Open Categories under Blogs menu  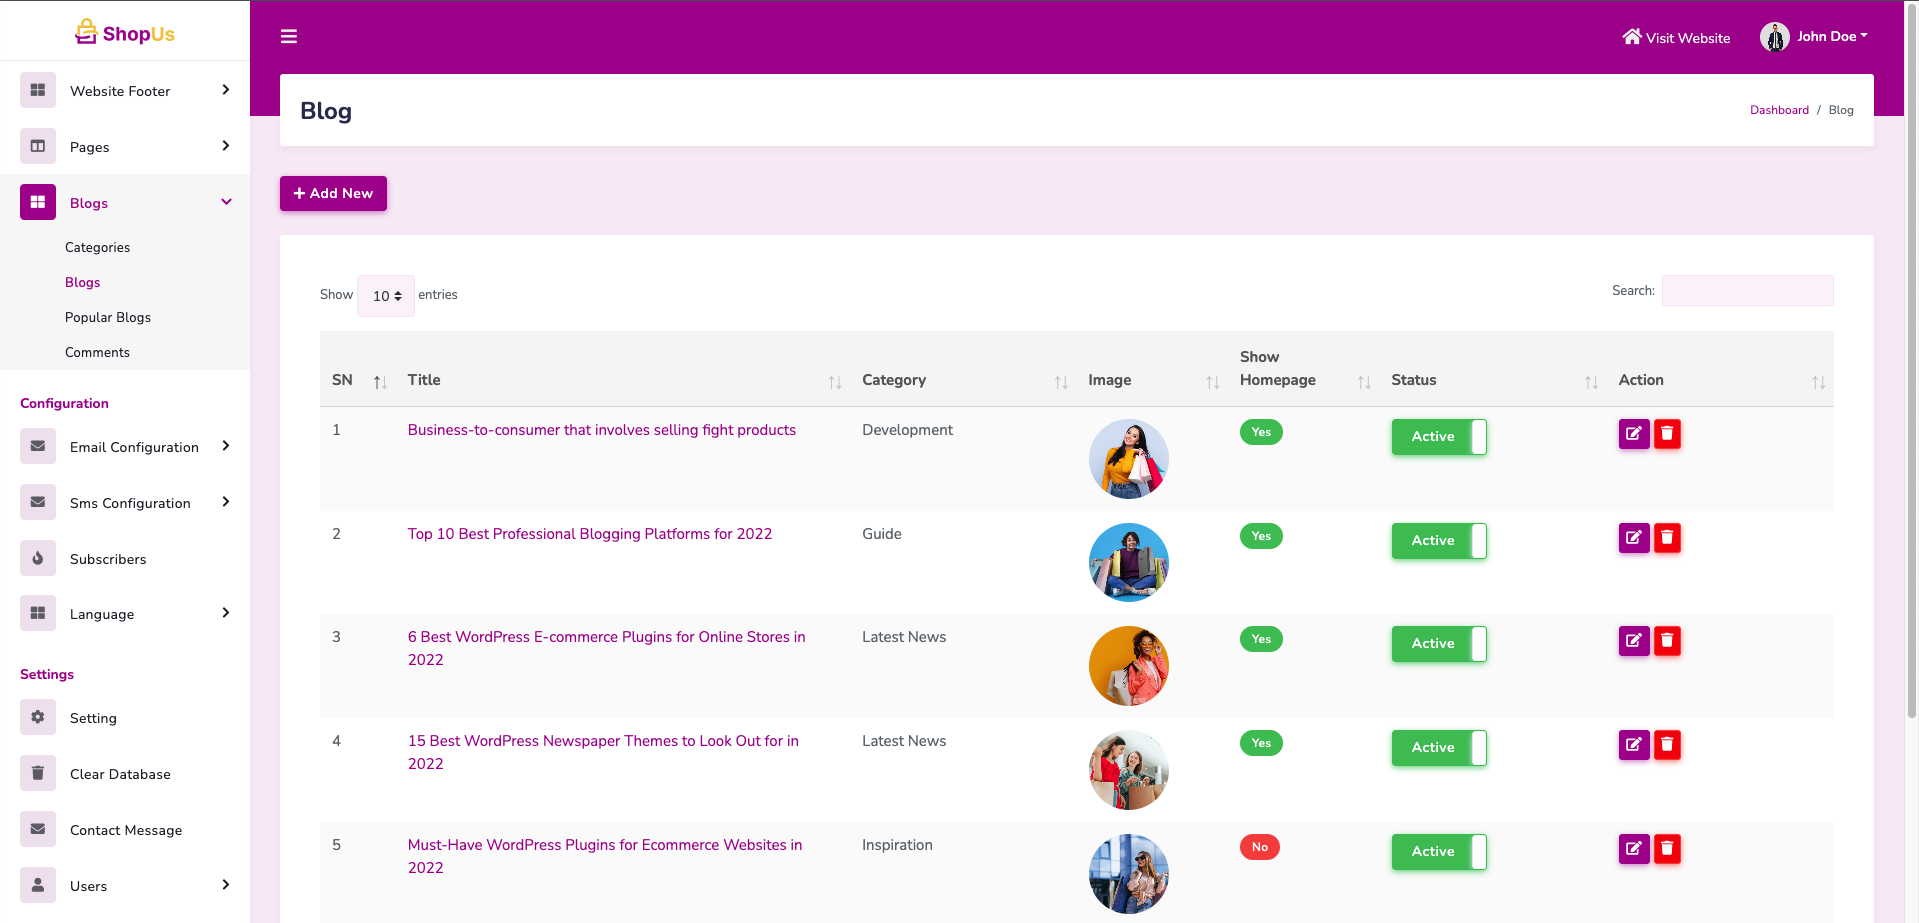coord(97,247)
